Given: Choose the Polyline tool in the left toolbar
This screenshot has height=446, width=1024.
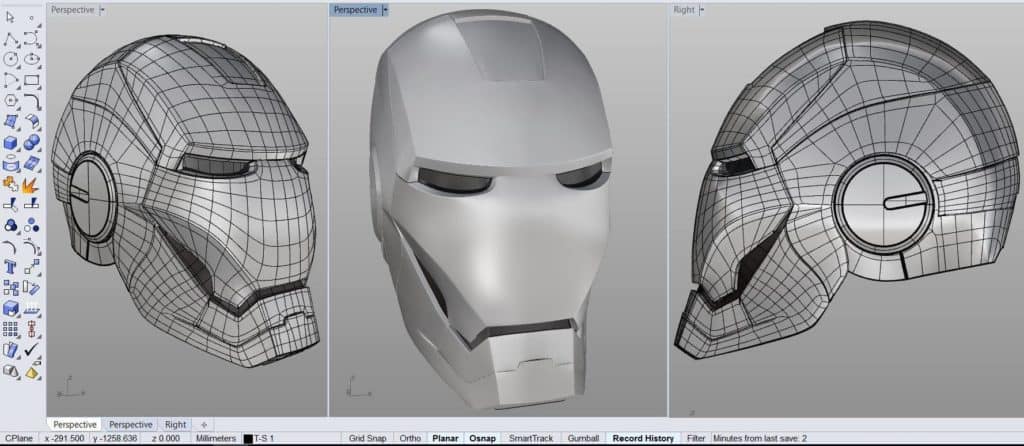Looking at the screenshot, I should (x=10, y=40).
